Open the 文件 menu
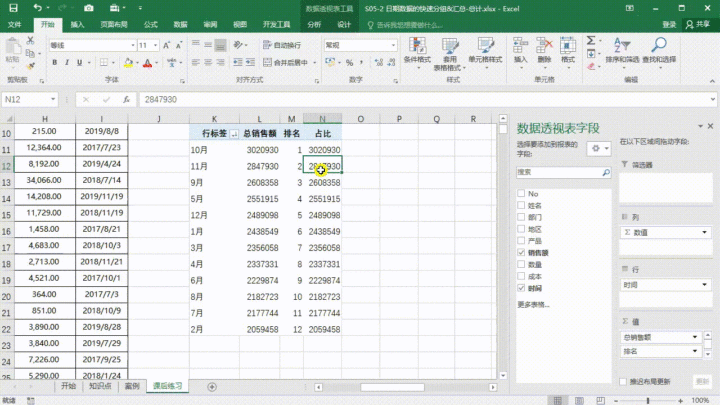The height and width of the screenshot is (405, 720). point(15,24)
